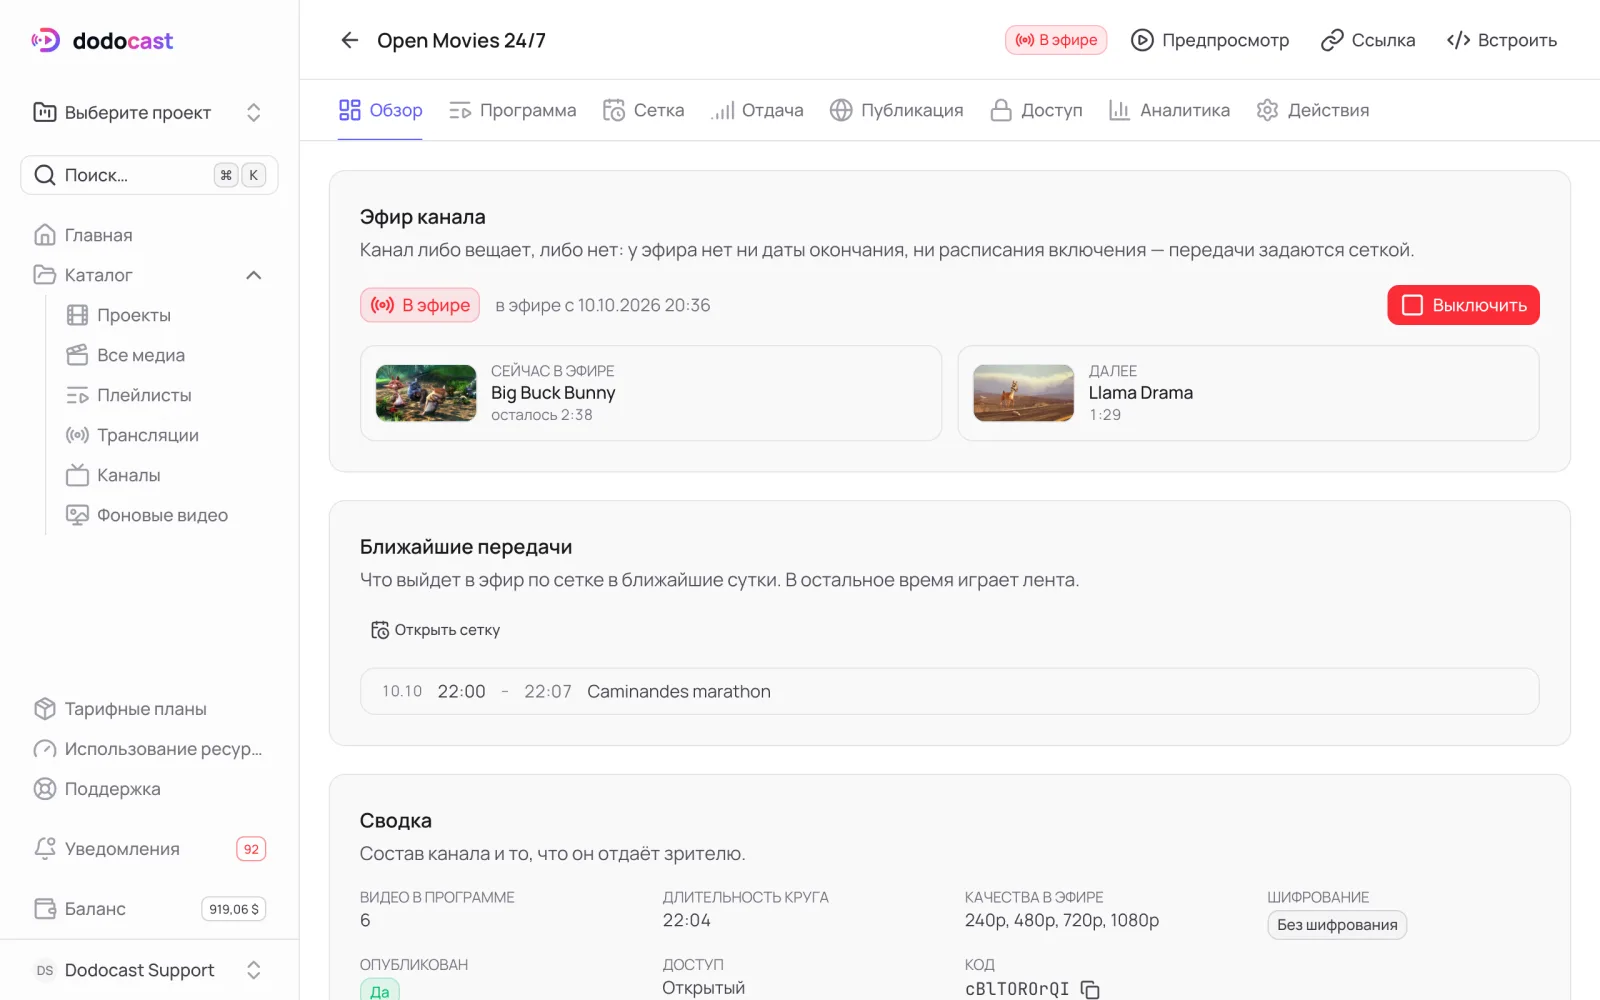Click the Ссылка button
This screenshot has height=1000, width=1600.
[x=1367, y=40]
